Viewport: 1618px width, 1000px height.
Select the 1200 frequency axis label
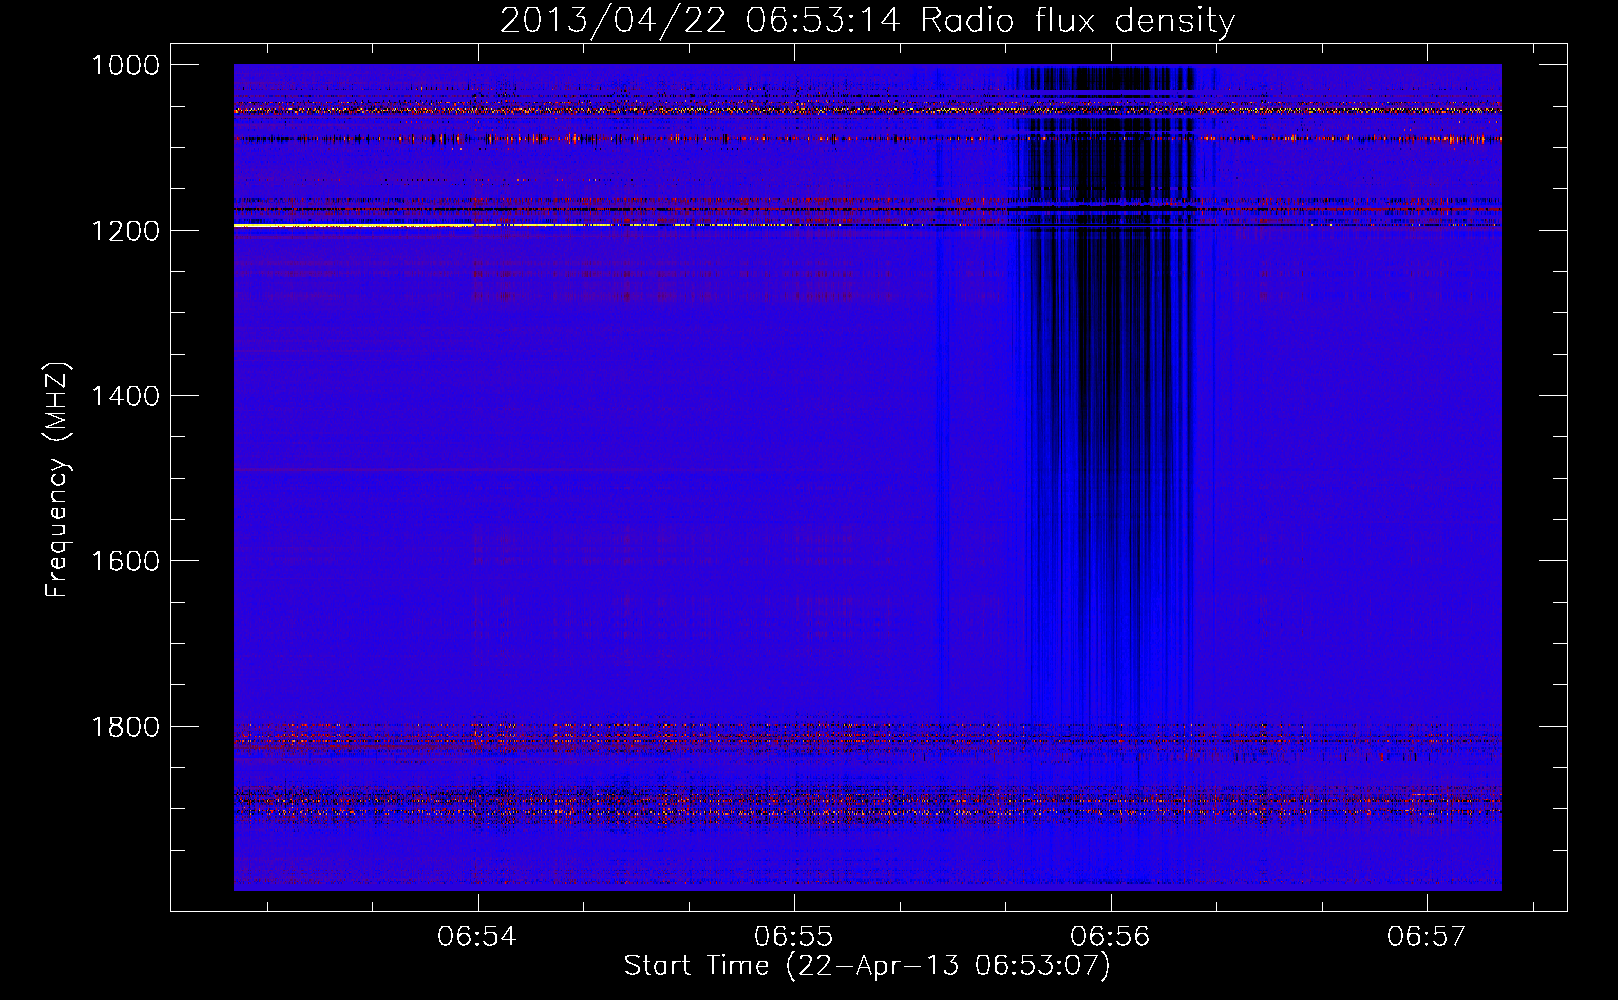click(x=125, y=231)
